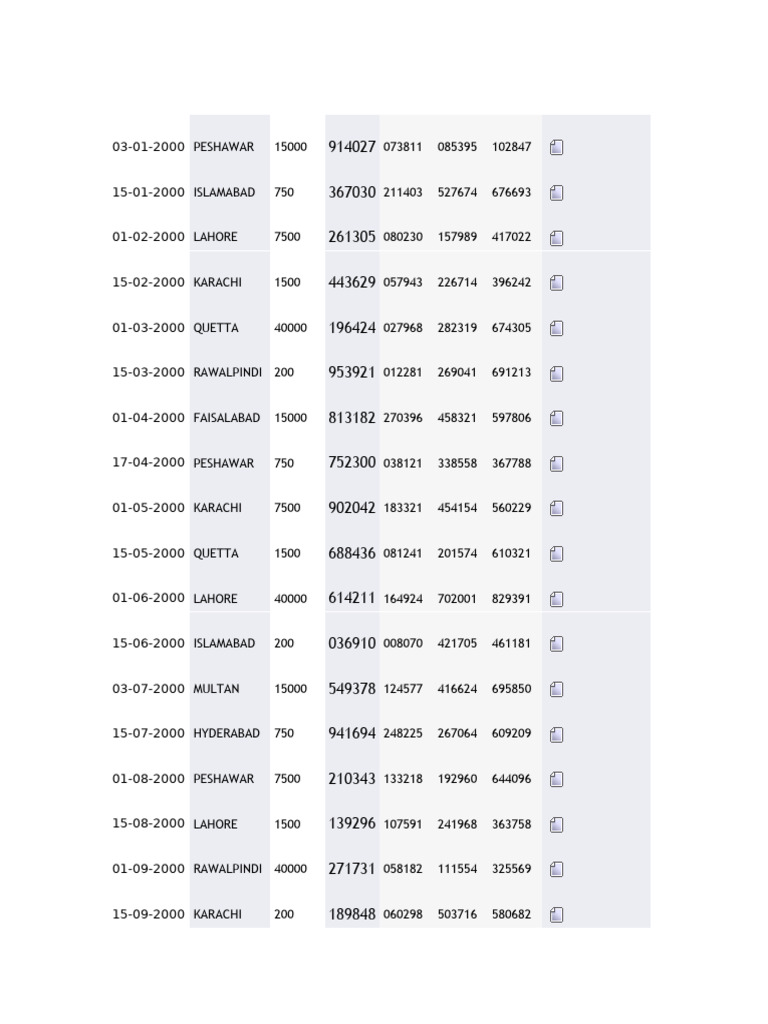Open document icon for 15-02-2000 Karachi draw
Viewport: 768px width, 1024px height.
pos(556,283)
